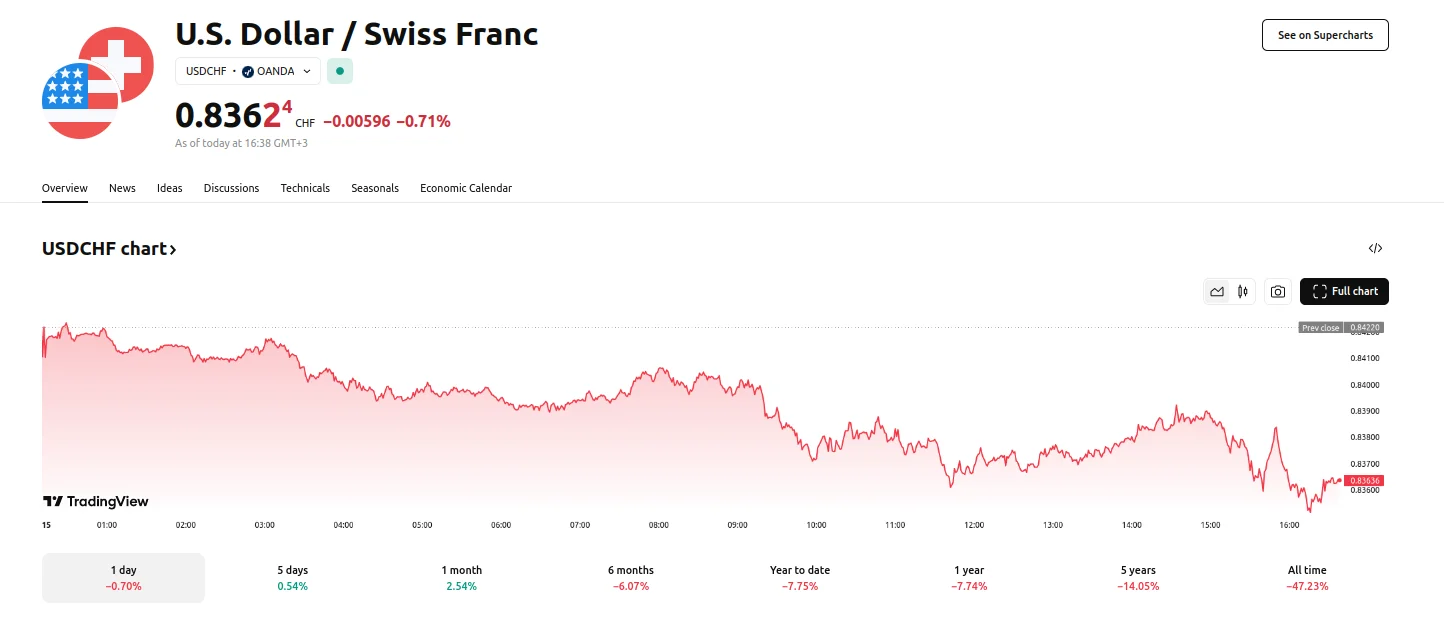Select the 6 months time range
The image size is (1444, 627).
click(630, 578)
